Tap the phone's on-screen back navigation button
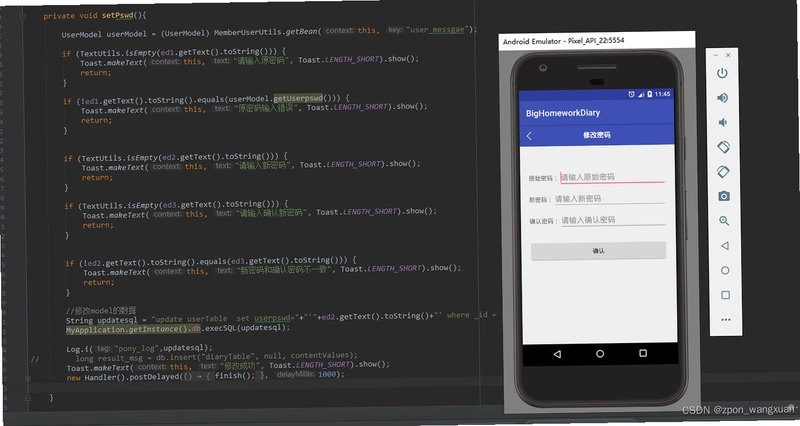The image size is (800, 426). click(557, 354)
